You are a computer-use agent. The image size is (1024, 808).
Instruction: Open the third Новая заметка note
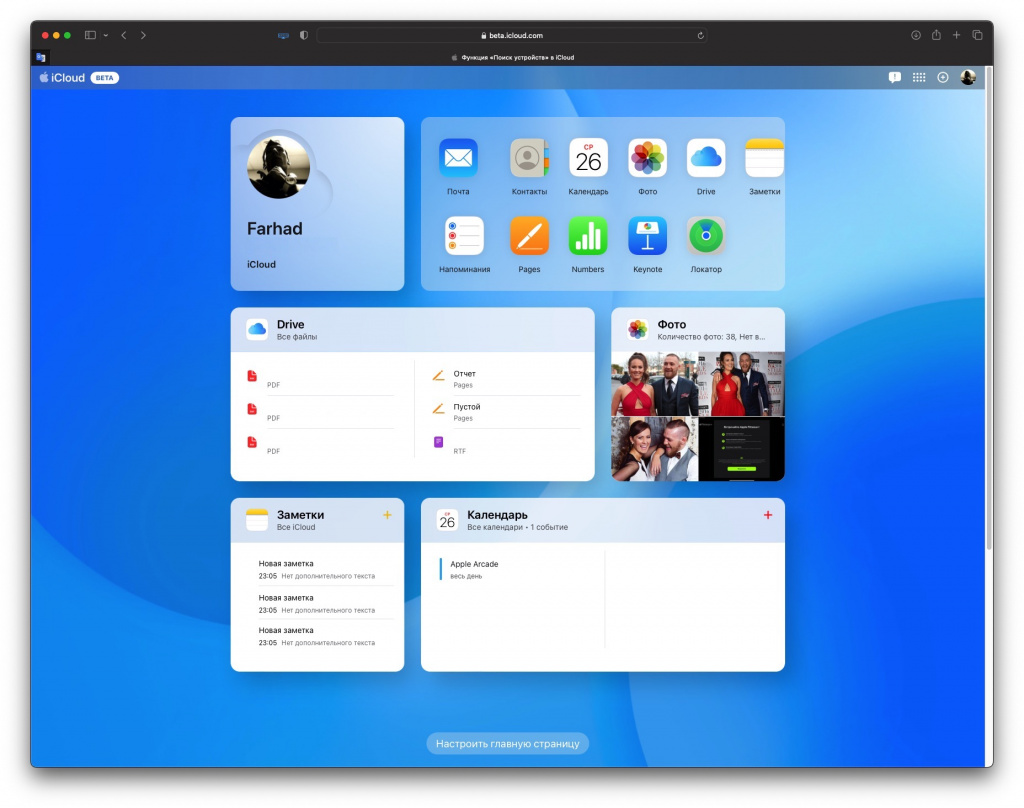(x=325, y=637)
